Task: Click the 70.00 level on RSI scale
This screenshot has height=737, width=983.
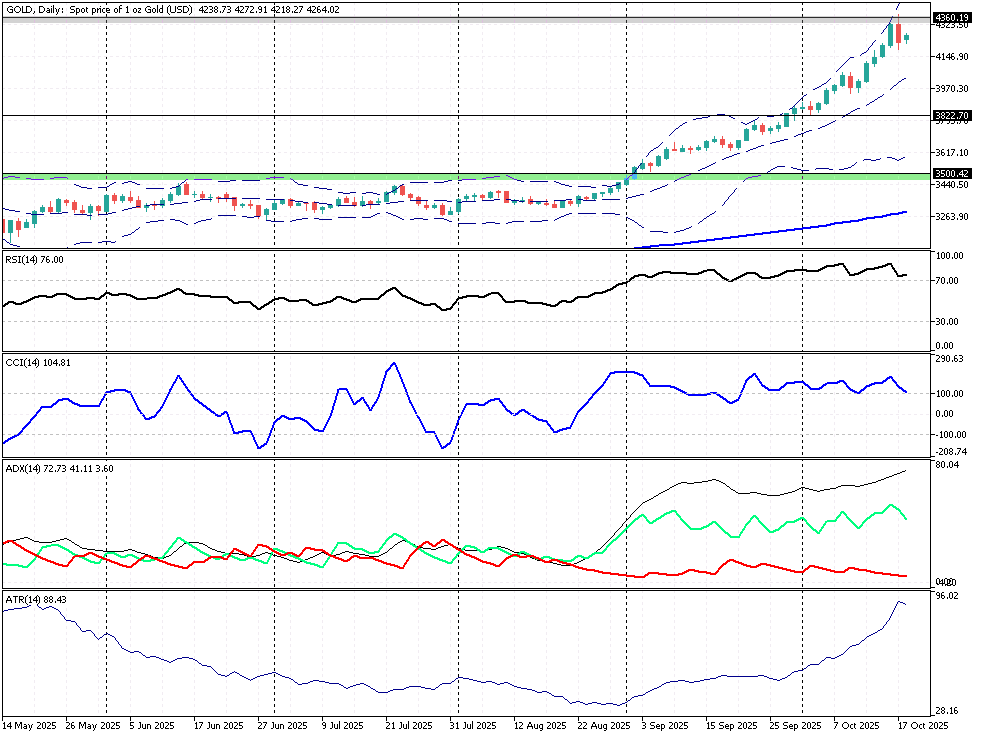Action: click(949, 281)
